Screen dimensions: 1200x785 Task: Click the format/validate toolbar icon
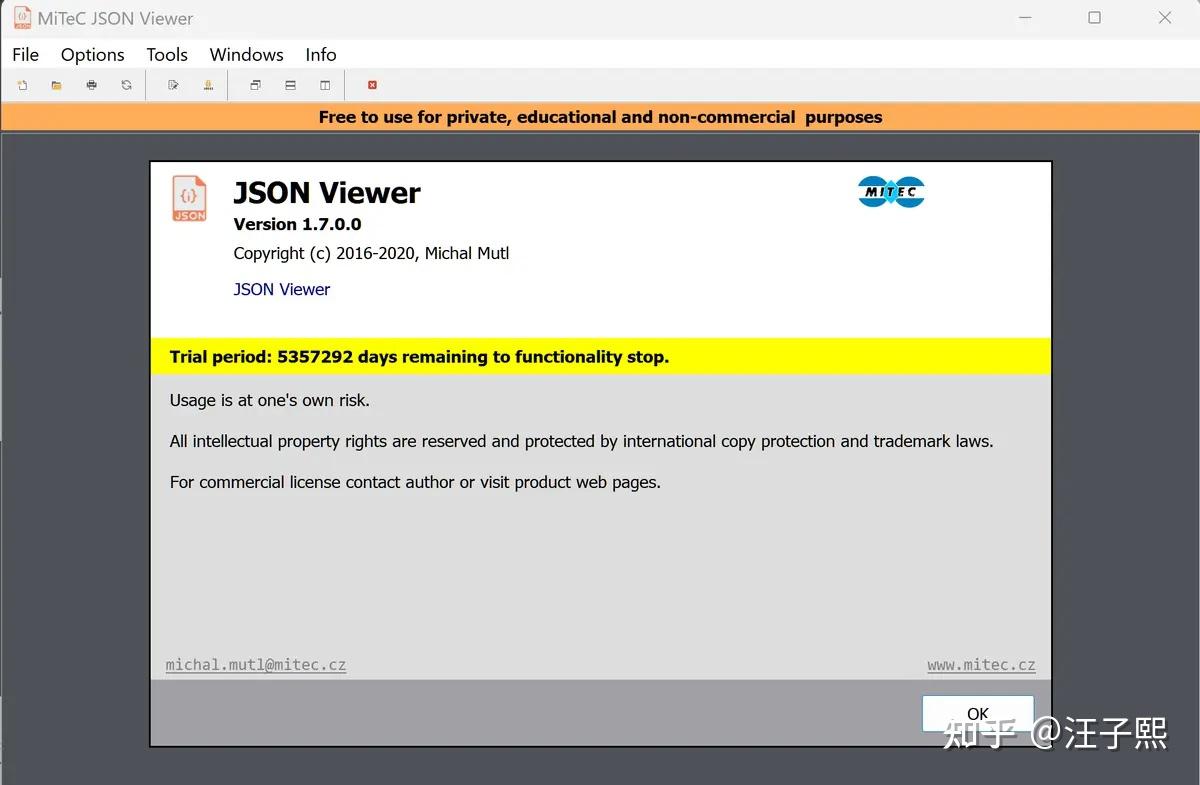[x=208, y=85]
